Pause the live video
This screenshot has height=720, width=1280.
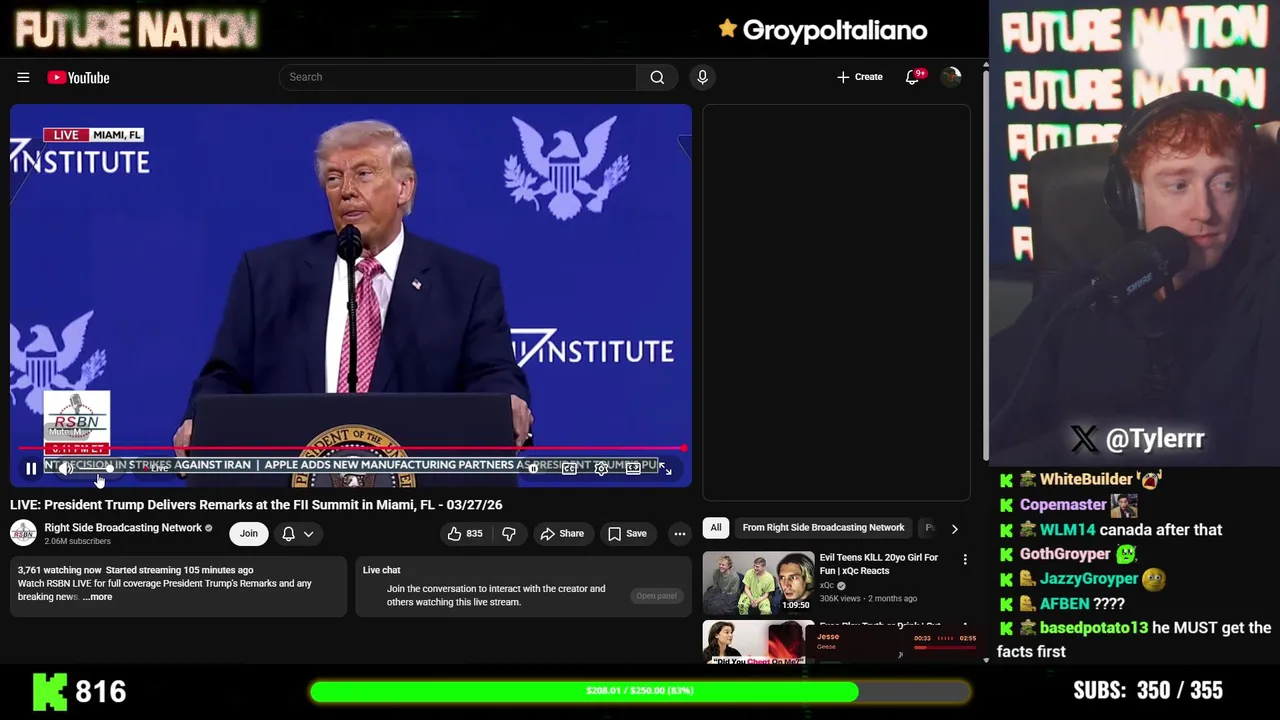(x=31, y=468)
